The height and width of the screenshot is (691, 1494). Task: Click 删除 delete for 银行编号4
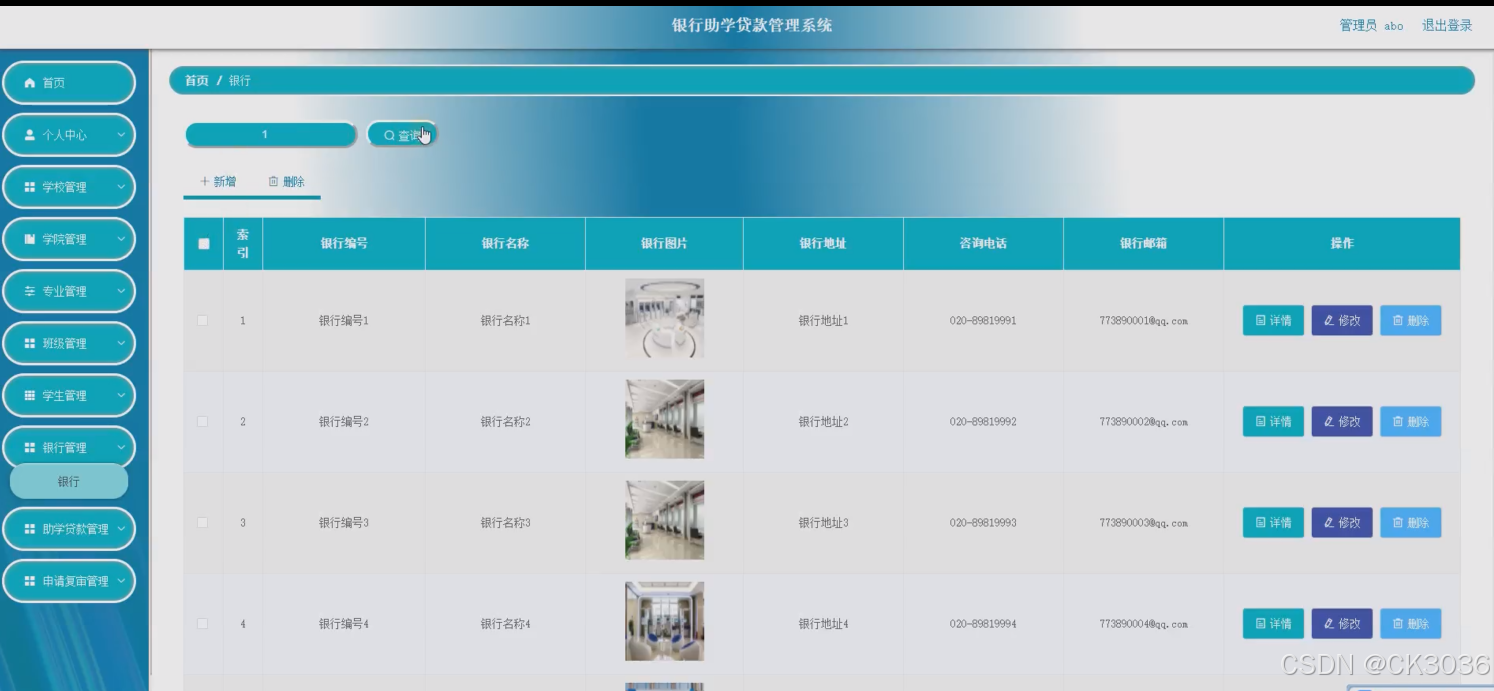[1411, 624]
